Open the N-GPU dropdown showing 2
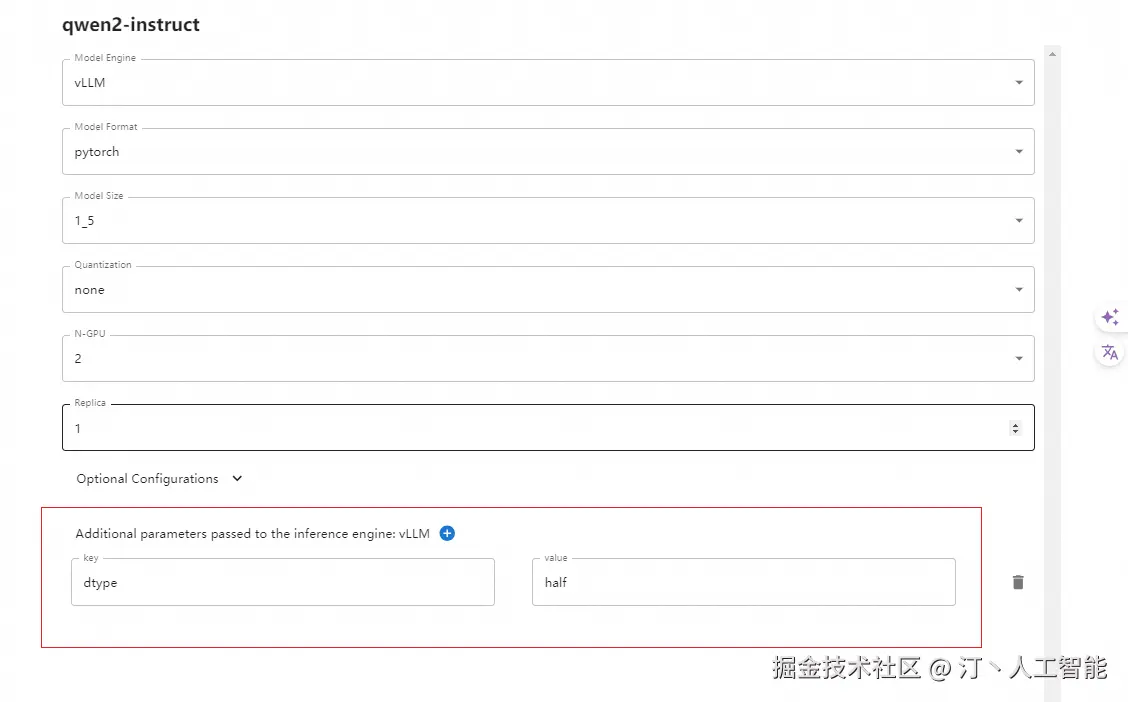The image size is (1128, 702). click(548, 359)
